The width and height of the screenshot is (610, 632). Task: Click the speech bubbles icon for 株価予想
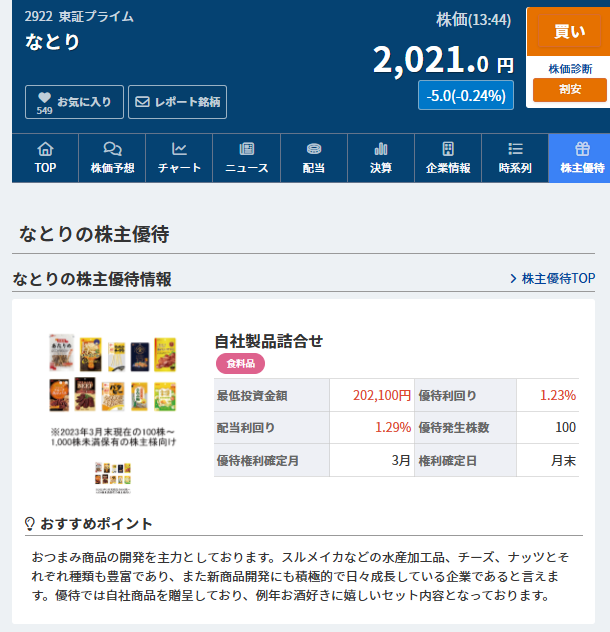tap(112, 149)
